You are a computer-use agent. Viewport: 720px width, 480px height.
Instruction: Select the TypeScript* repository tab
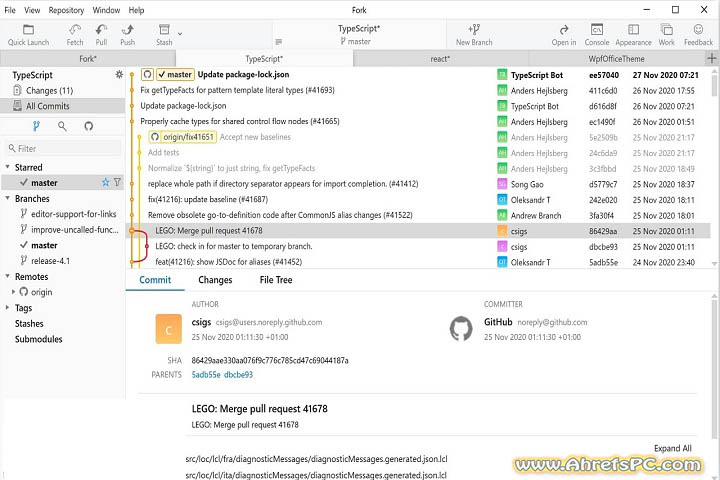[264, 59]
